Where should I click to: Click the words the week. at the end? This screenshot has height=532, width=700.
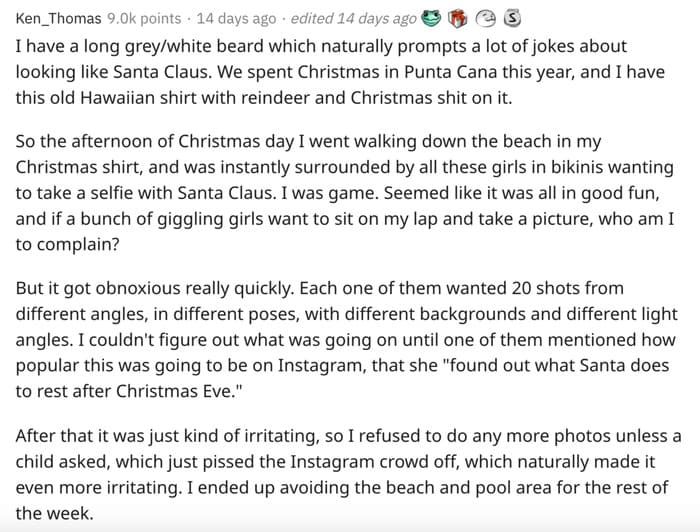55,514
